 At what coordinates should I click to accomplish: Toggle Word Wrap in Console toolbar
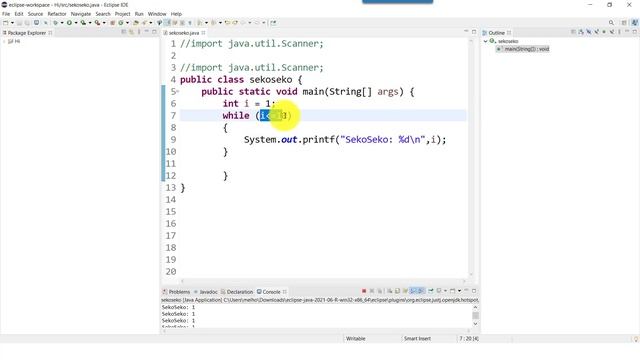pyautogui.click(x=405, y=291)
